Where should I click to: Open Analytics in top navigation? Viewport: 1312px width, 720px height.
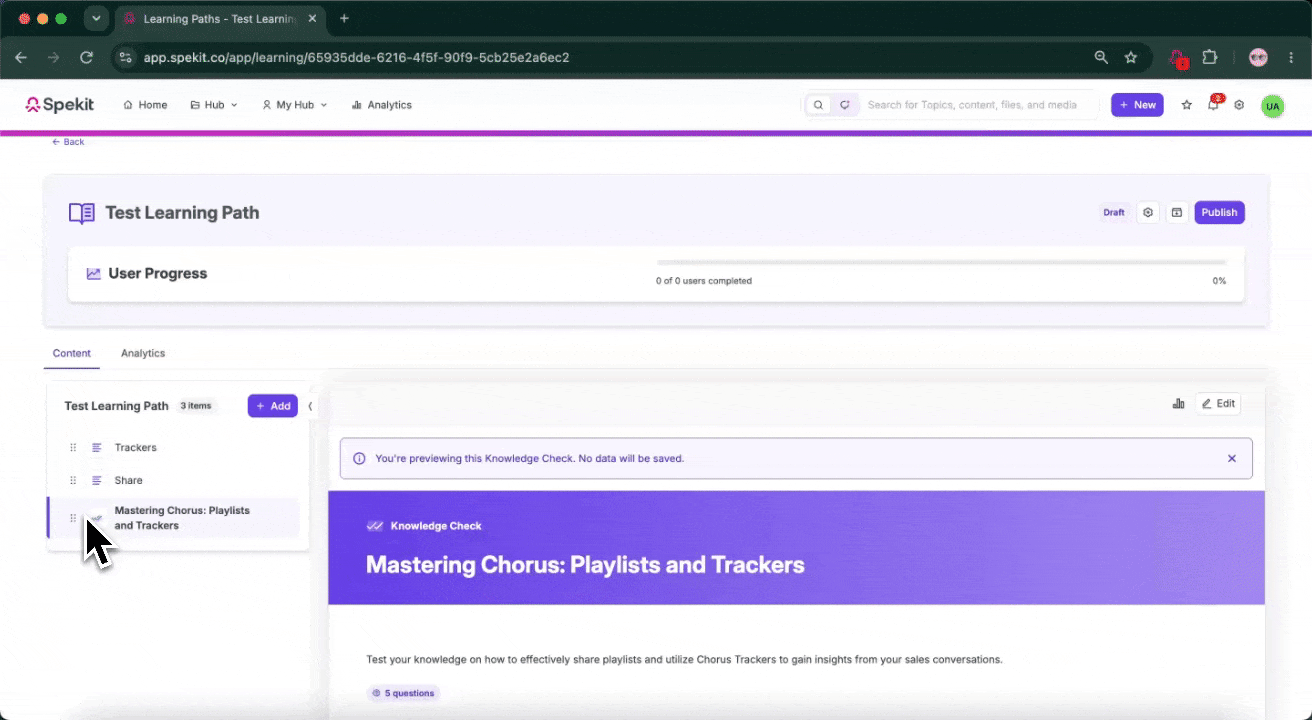pyautogui.click(x=381, y=105)
